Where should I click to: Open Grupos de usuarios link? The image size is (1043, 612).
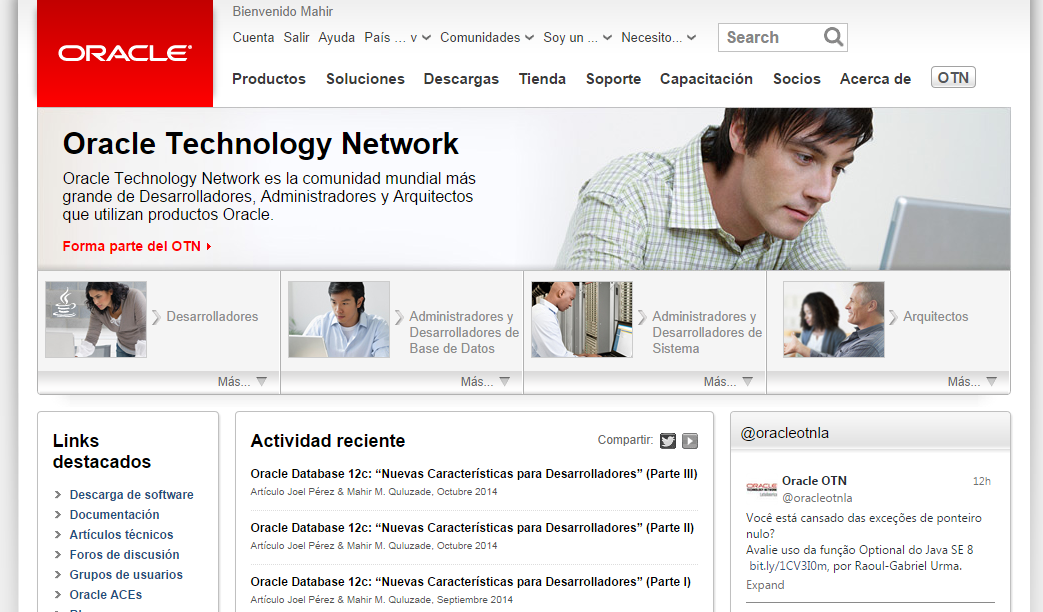(x=126, y=575)
